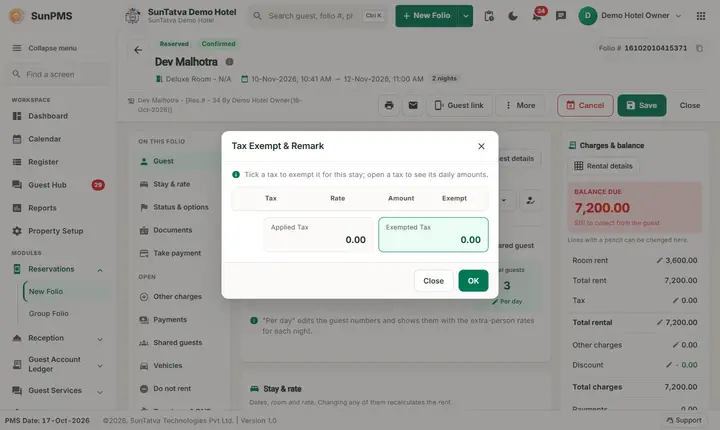Viewport: 720px width, 430px height.
Task: Click the Close link in folio header
Action: 690,105
